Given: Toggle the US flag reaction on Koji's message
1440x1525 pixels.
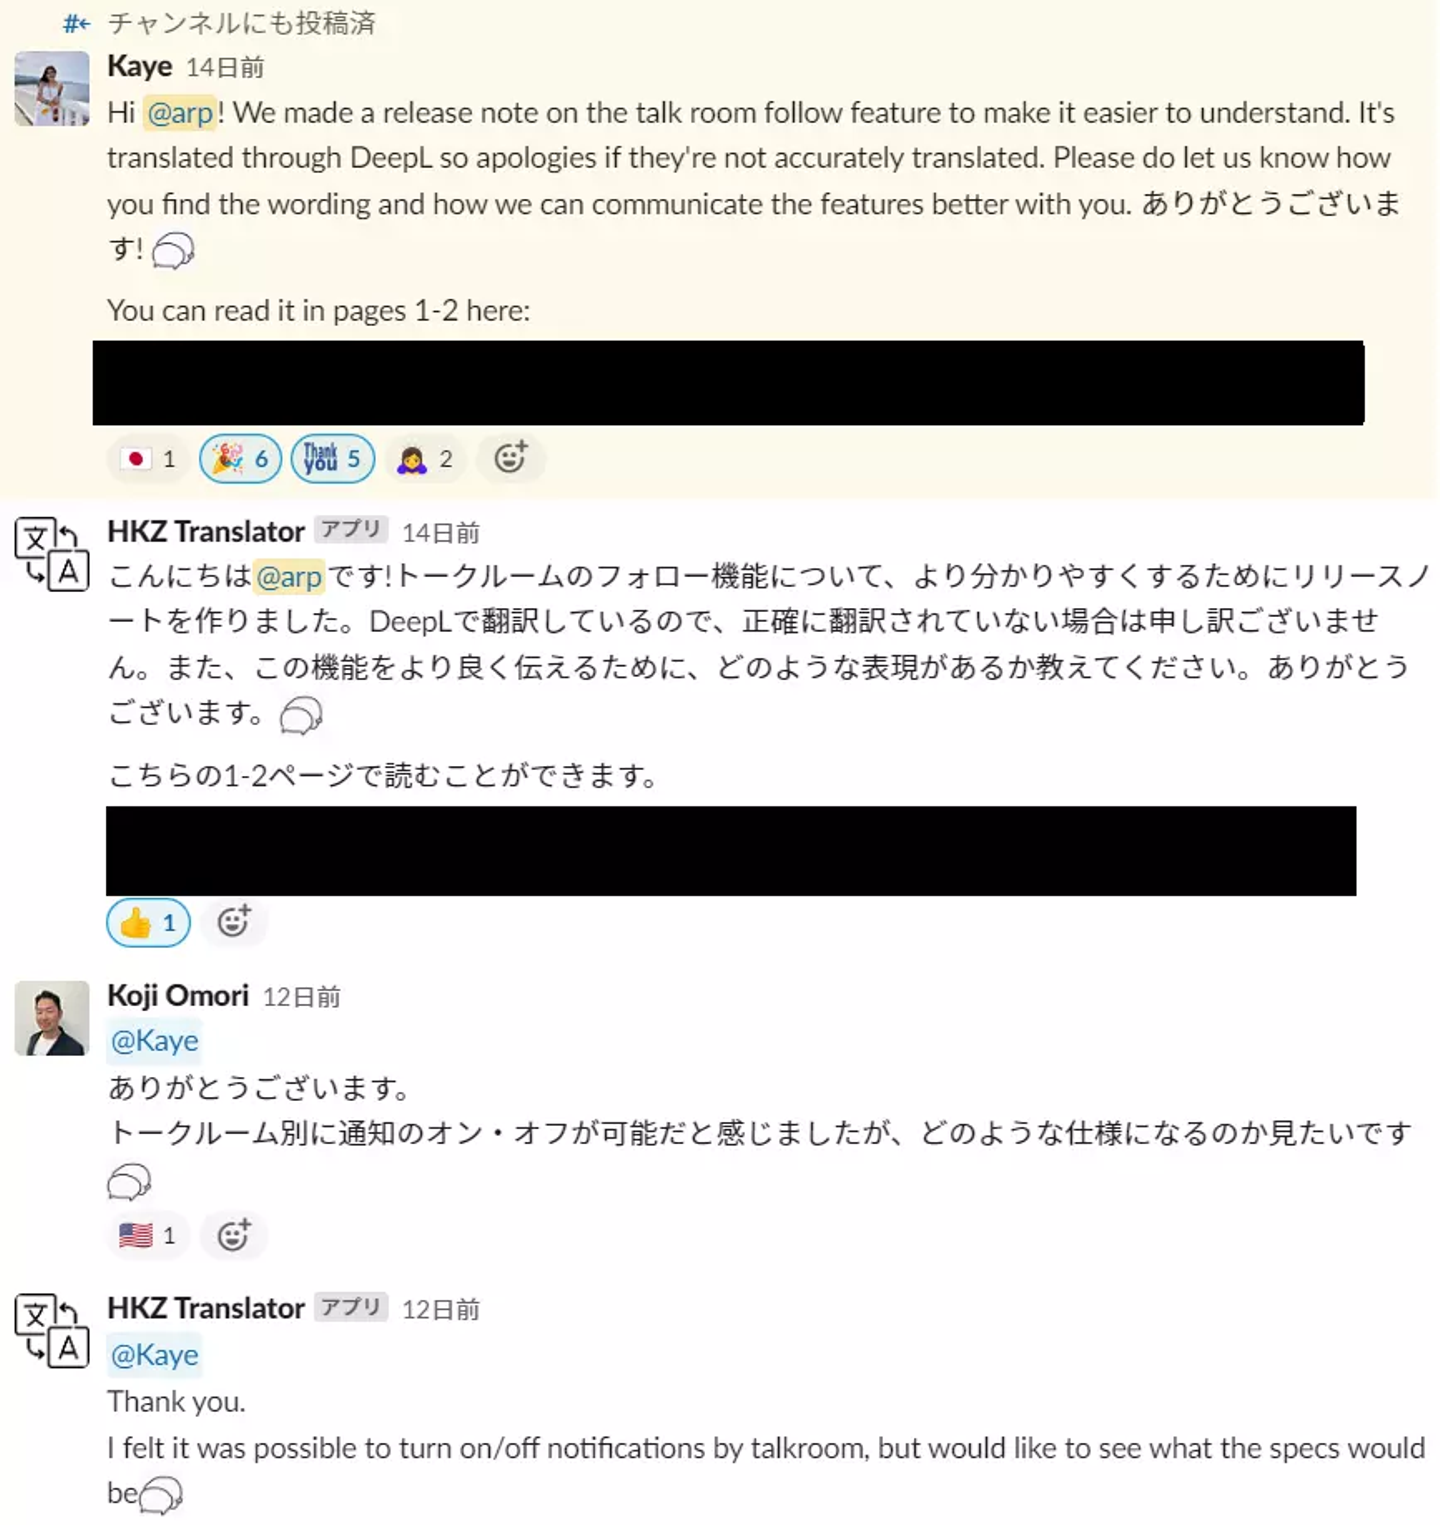Looking at the screenshot, I should point(148,1236).
